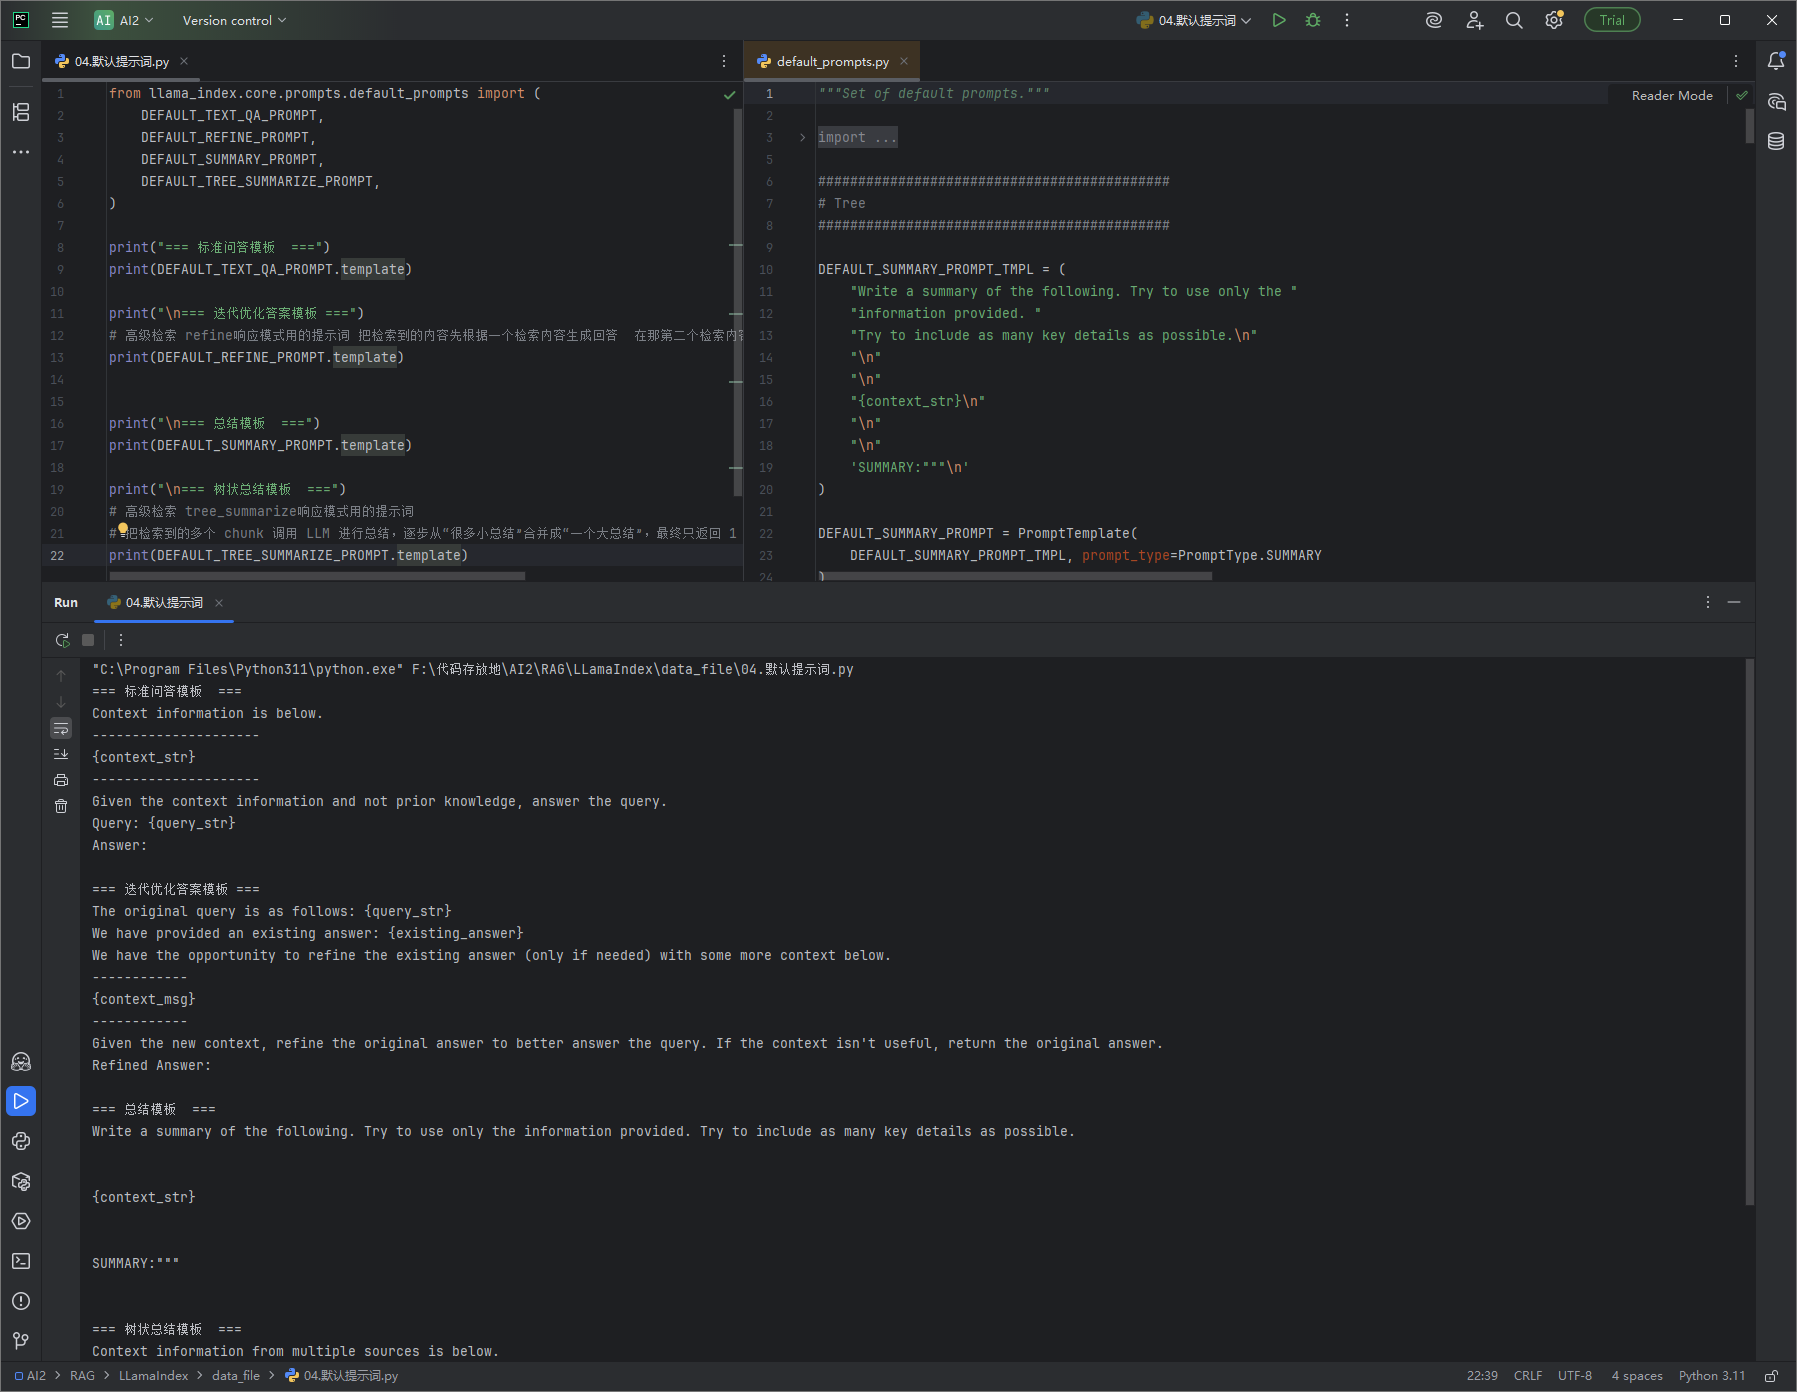
Task: Open IDE settings gear
Action: (1554, 20)
